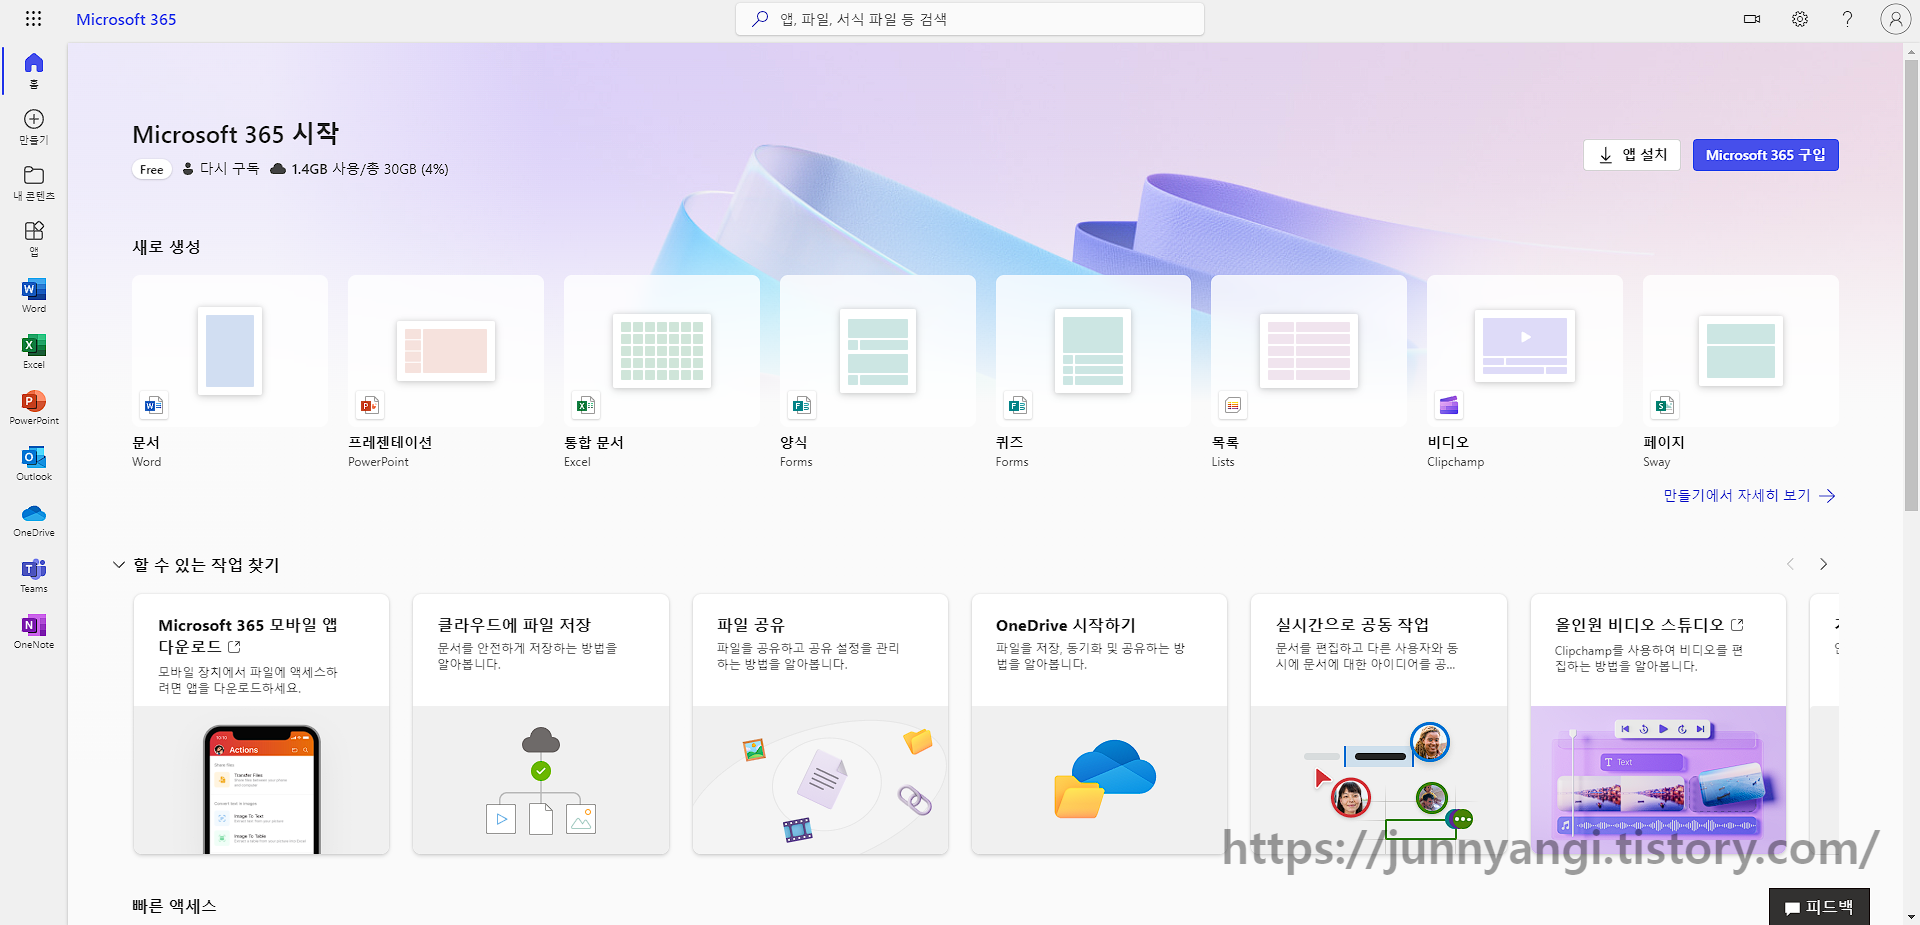Click the storage usage 1.4GB text

(x=369, y=169)
